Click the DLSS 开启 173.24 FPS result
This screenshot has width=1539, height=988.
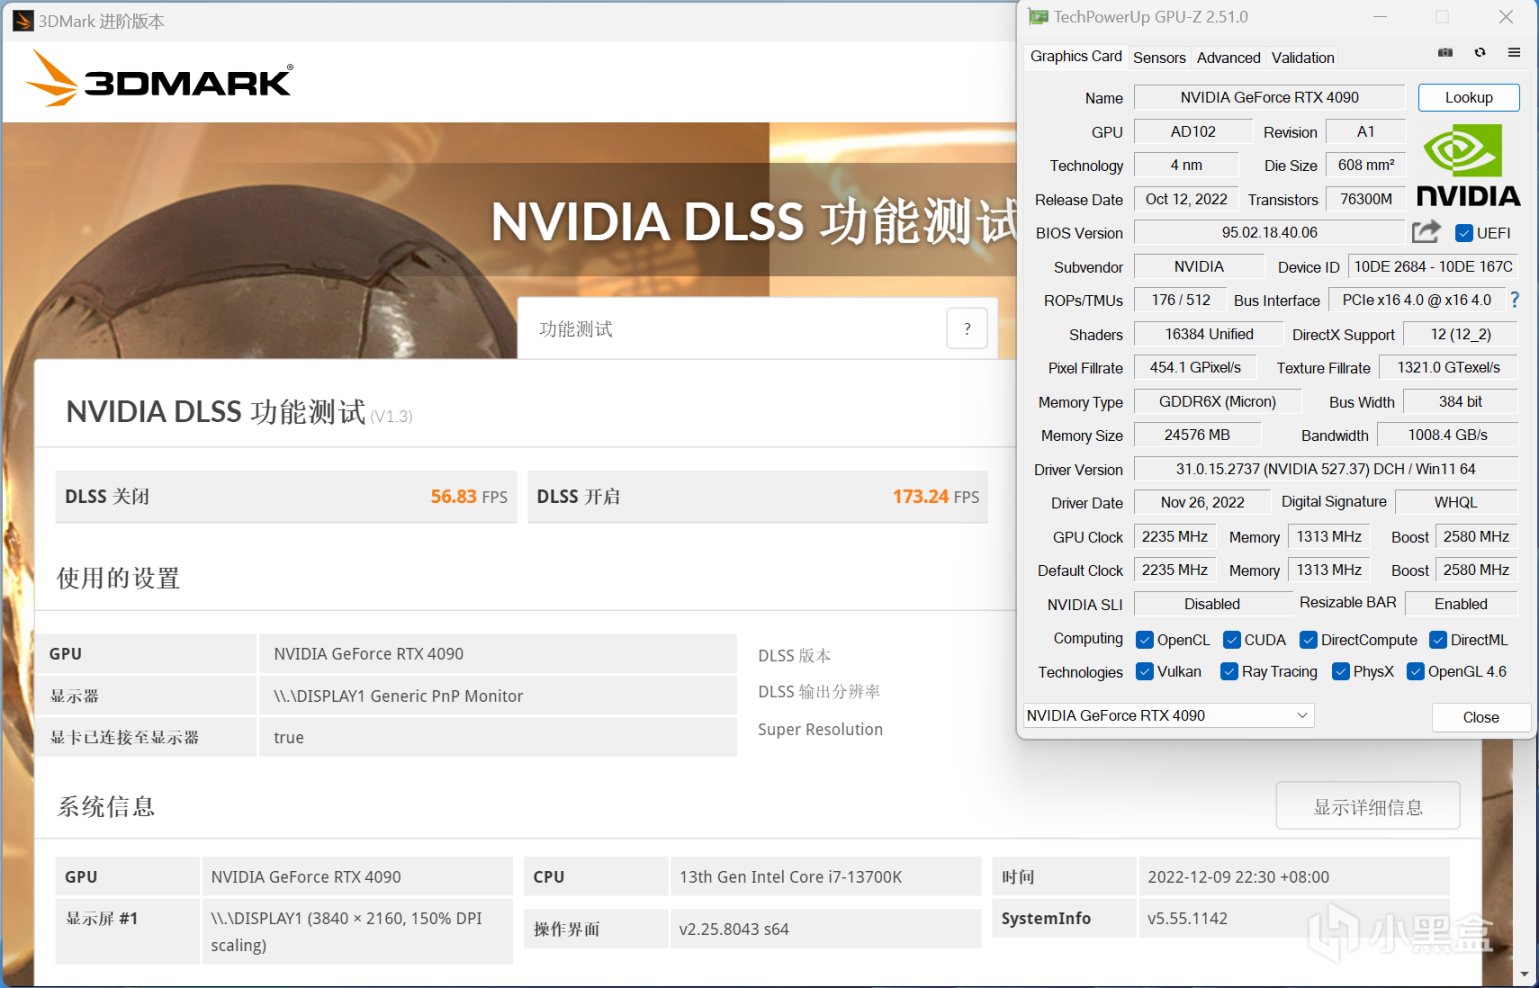[758, 497]
